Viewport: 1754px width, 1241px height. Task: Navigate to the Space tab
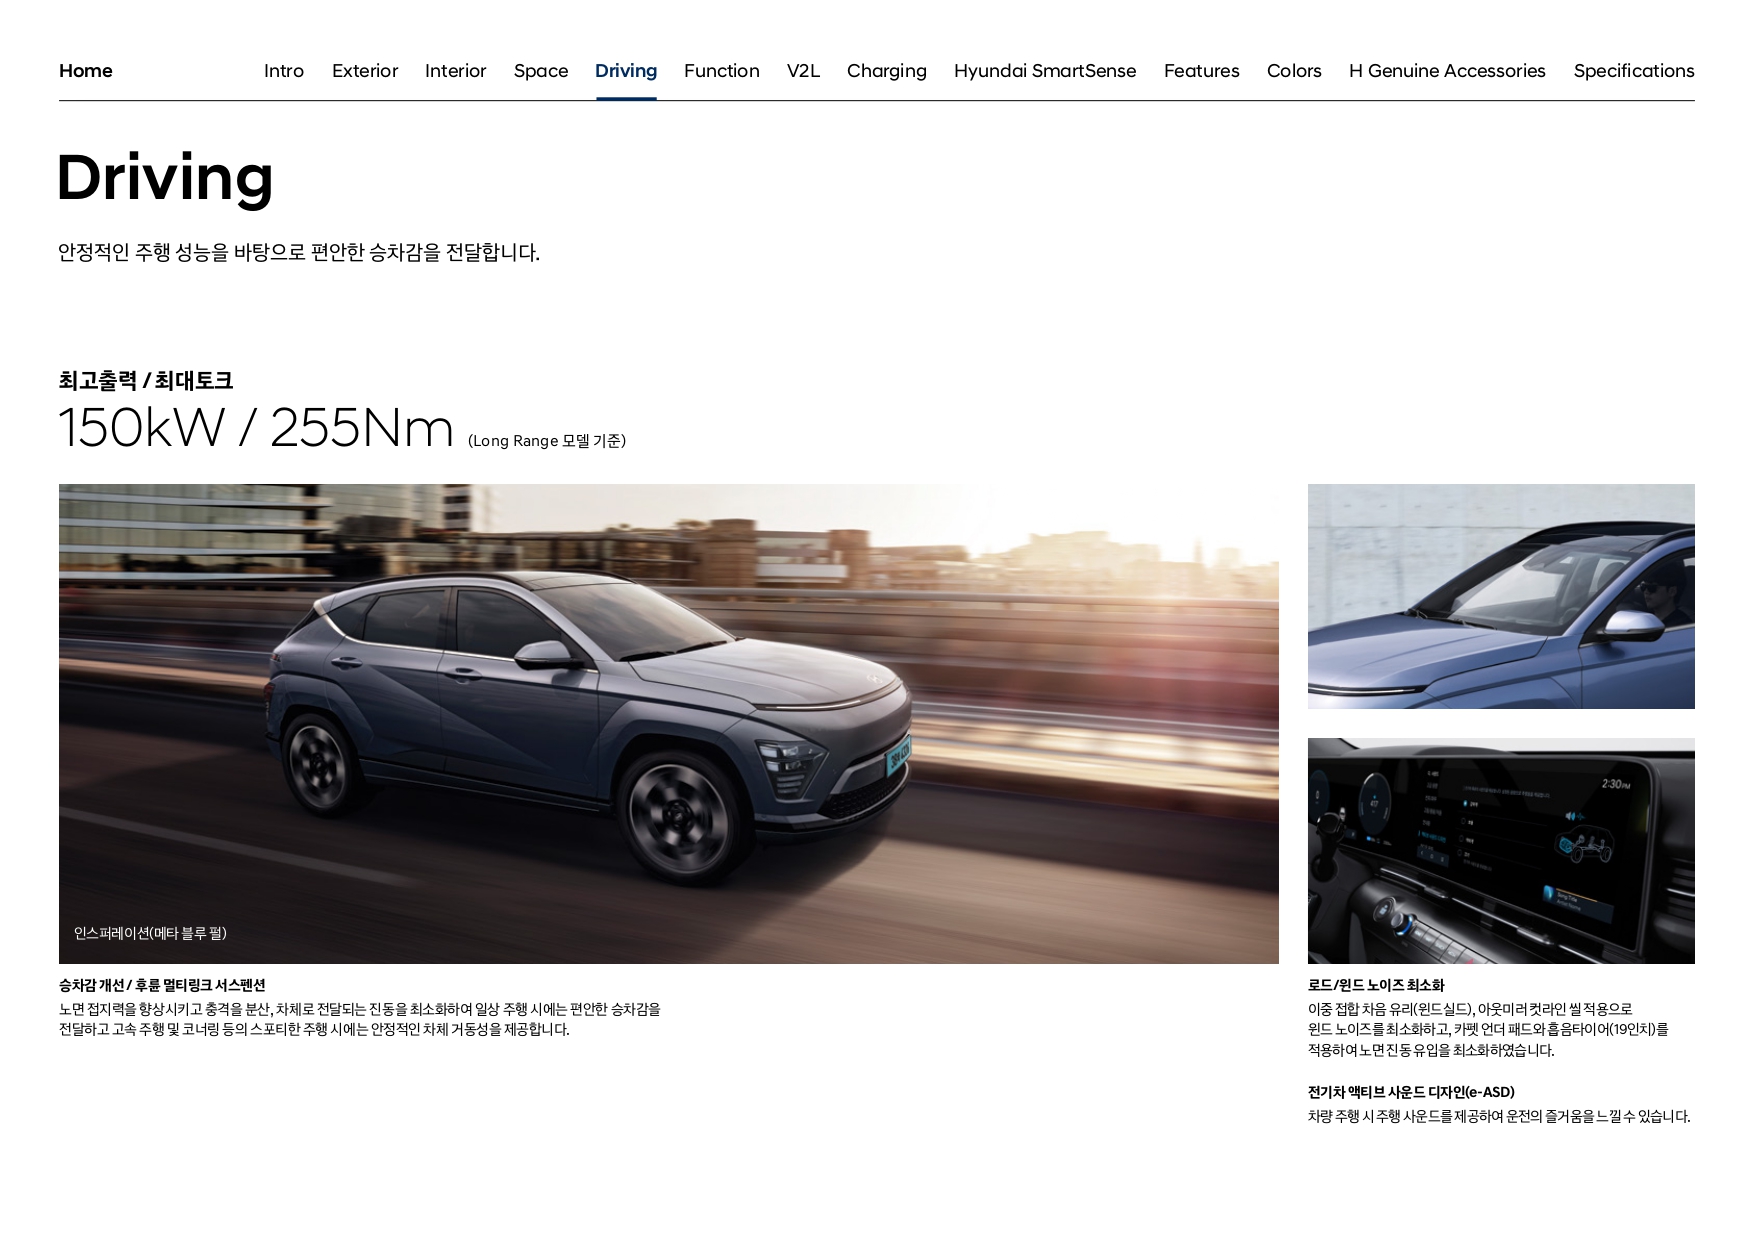coord(541,71)
